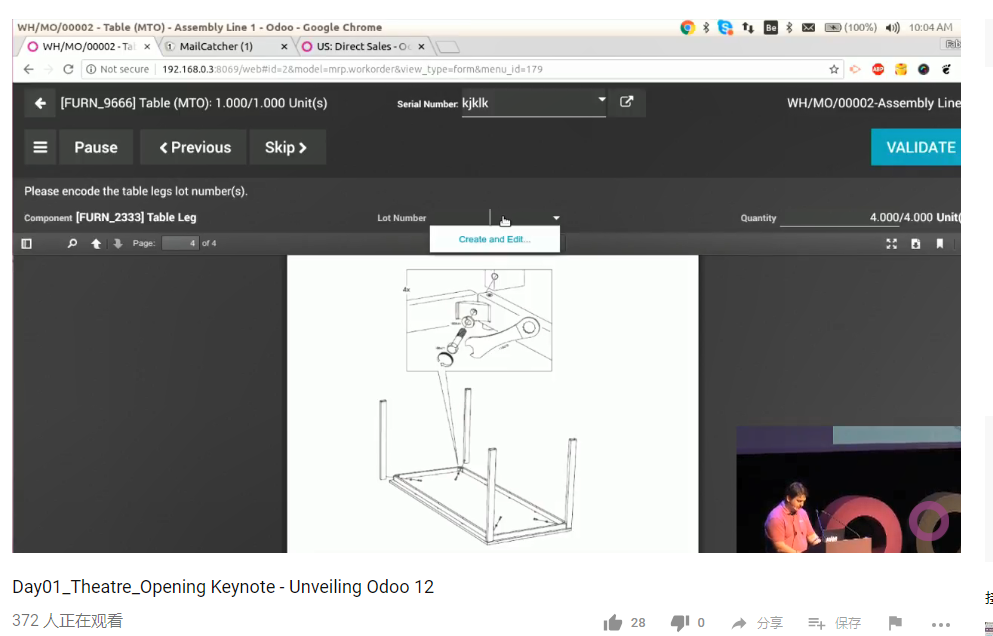
Task: Open the network up-down arrows indicator
Action: click(x=748, y=27)
